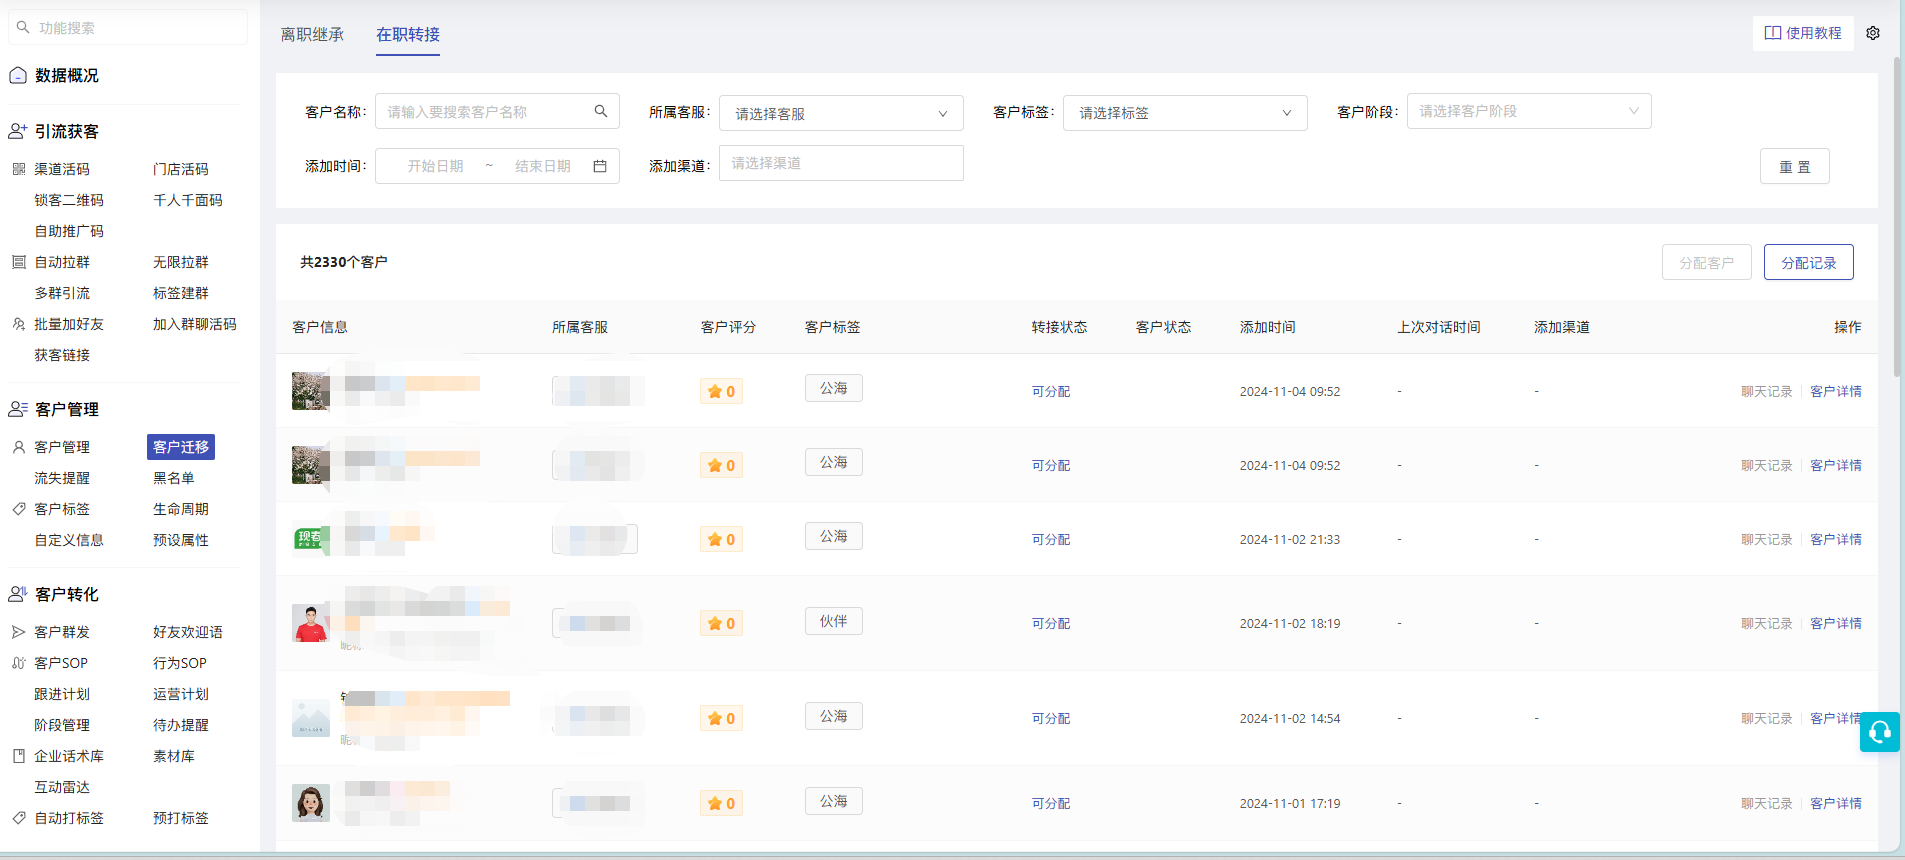This screenshot has width=1905, height=860.
Task: Open the 添加渠道 selector
Action: pyautogui.click(x=841, y=163)
